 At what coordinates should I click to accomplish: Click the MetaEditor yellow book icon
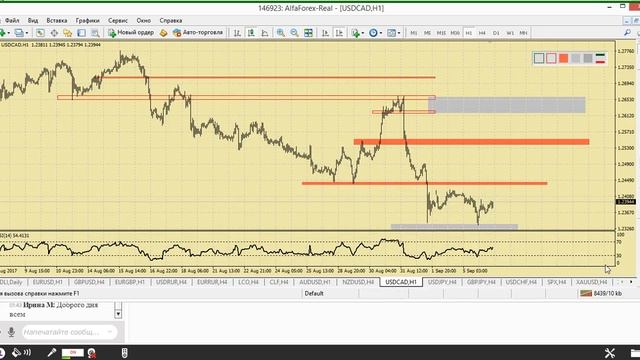click(164, 33)
